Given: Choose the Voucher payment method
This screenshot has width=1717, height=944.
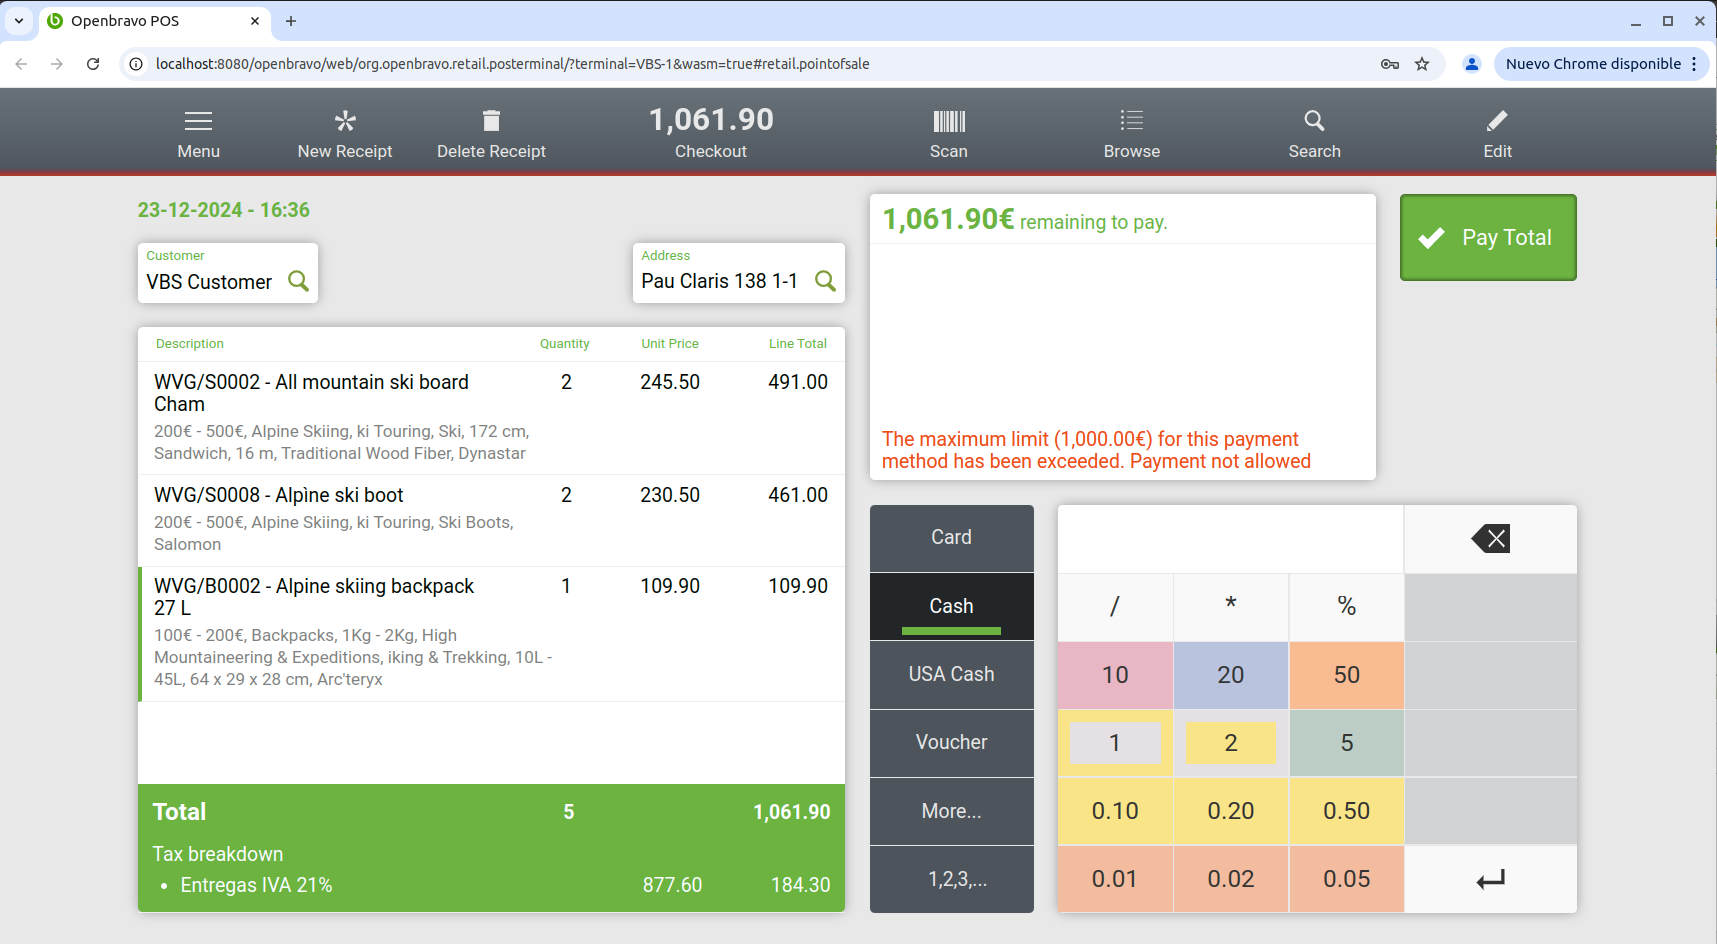Looking at the screenshot, I should pyautogui.click(x=951, y=743).
